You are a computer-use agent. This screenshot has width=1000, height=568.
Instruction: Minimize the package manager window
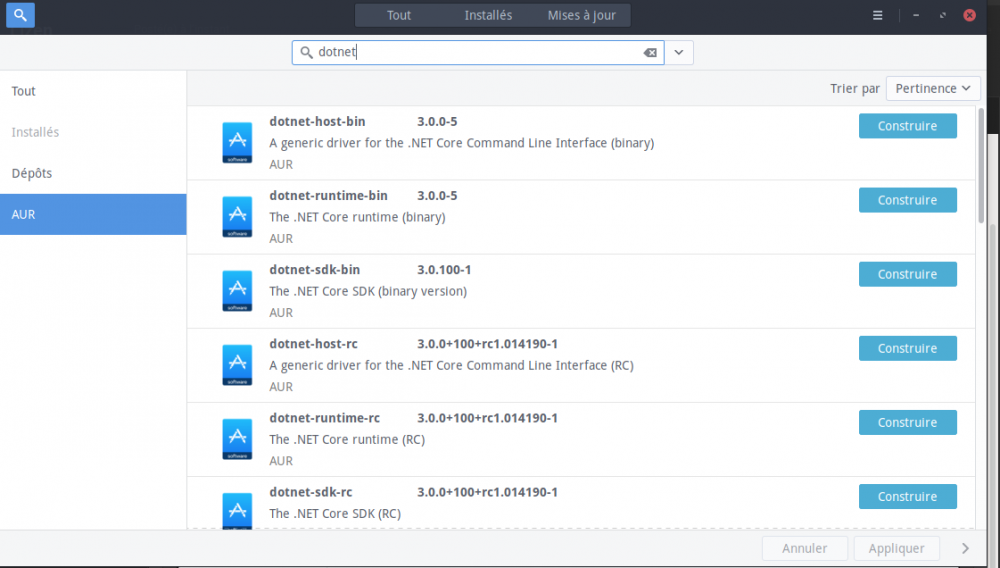click(916, 15)
